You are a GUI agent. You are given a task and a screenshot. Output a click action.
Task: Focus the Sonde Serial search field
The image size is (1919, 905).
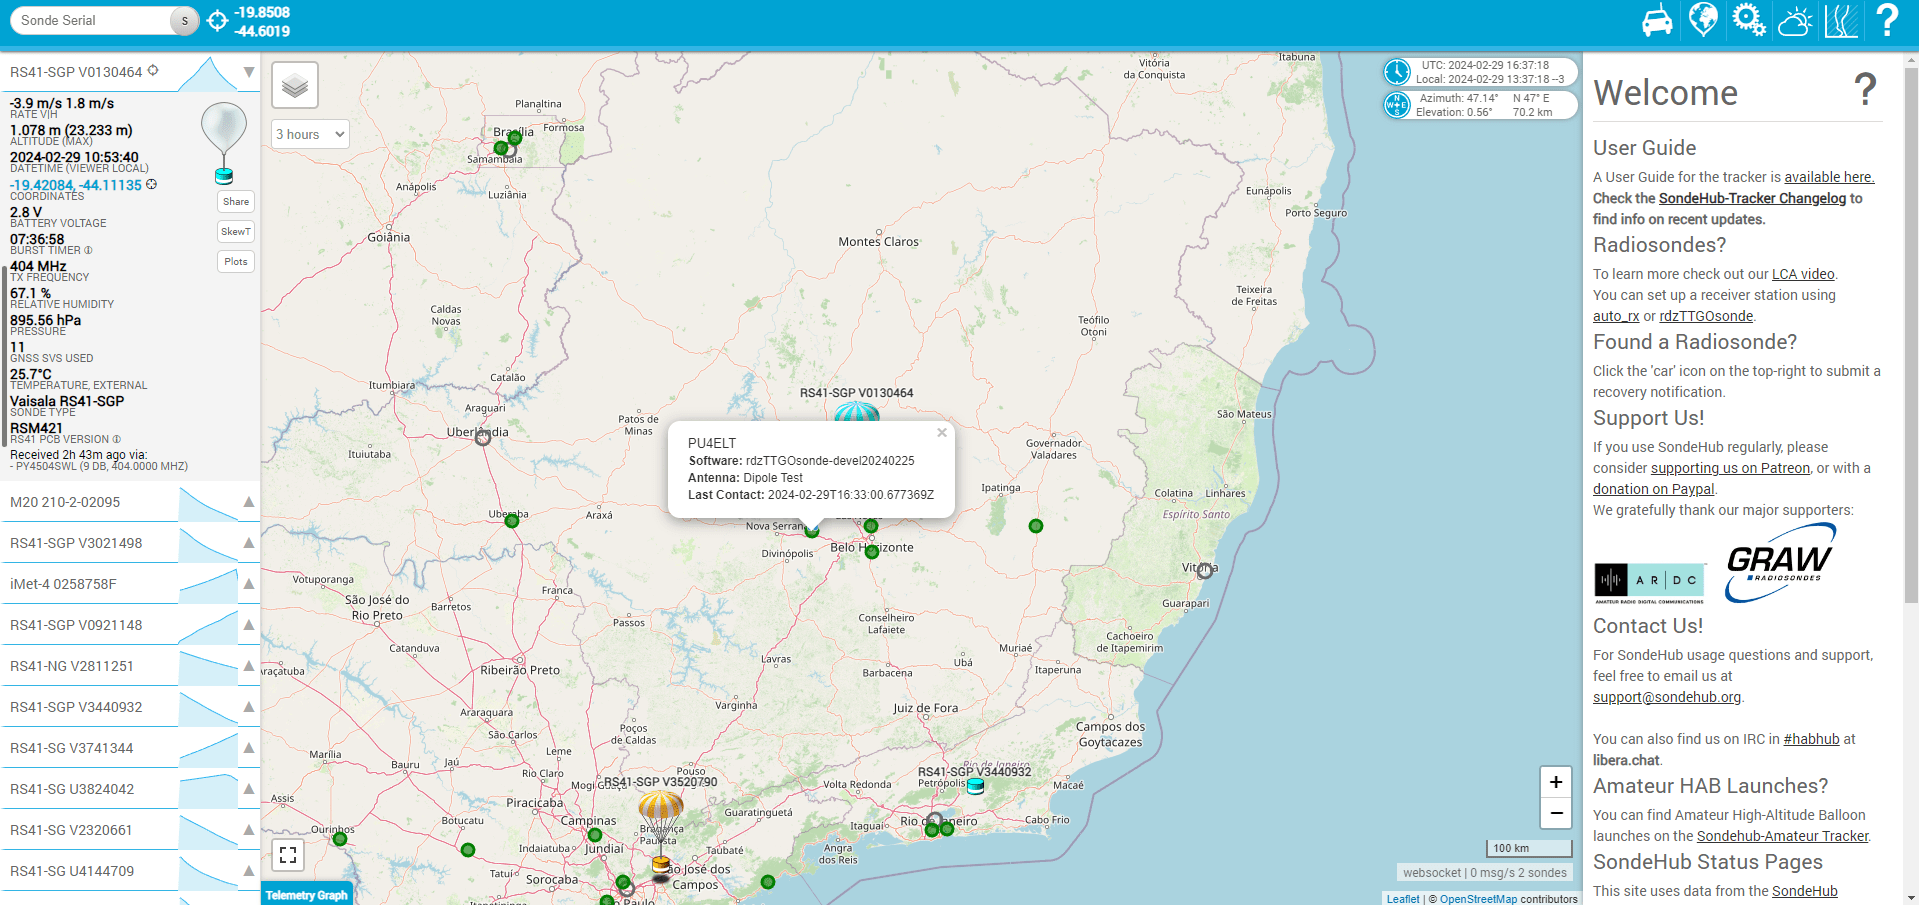point(92,21)
